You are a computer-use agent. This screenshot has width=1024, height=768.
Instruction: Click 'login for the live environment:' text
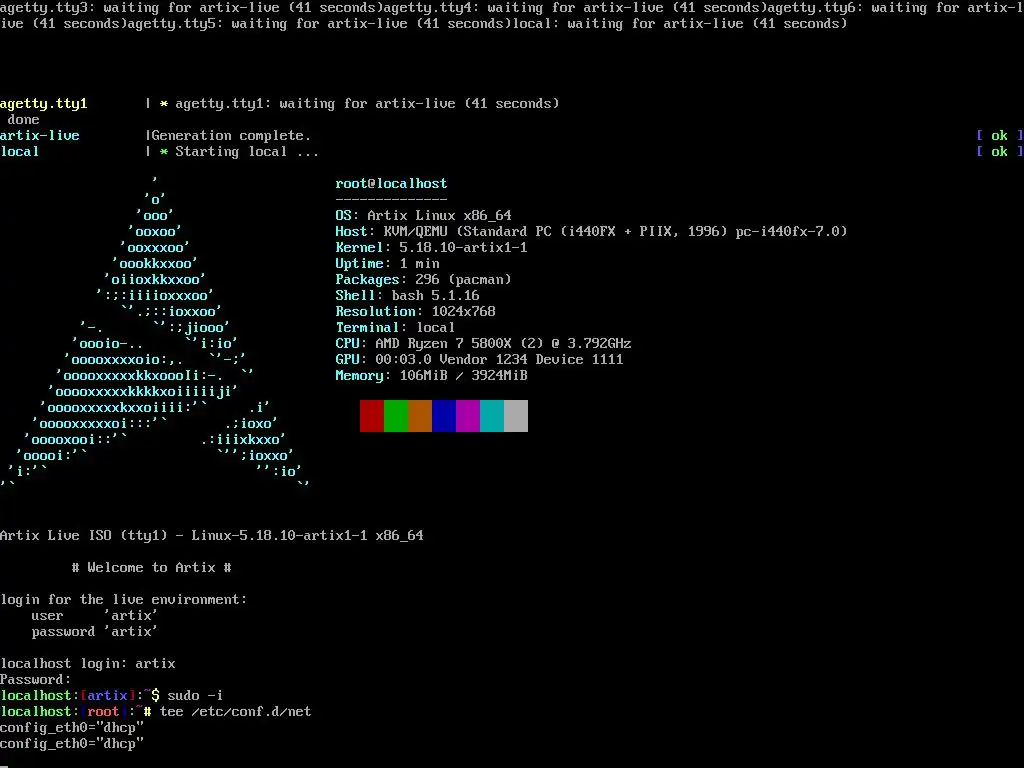click(123, 600)
